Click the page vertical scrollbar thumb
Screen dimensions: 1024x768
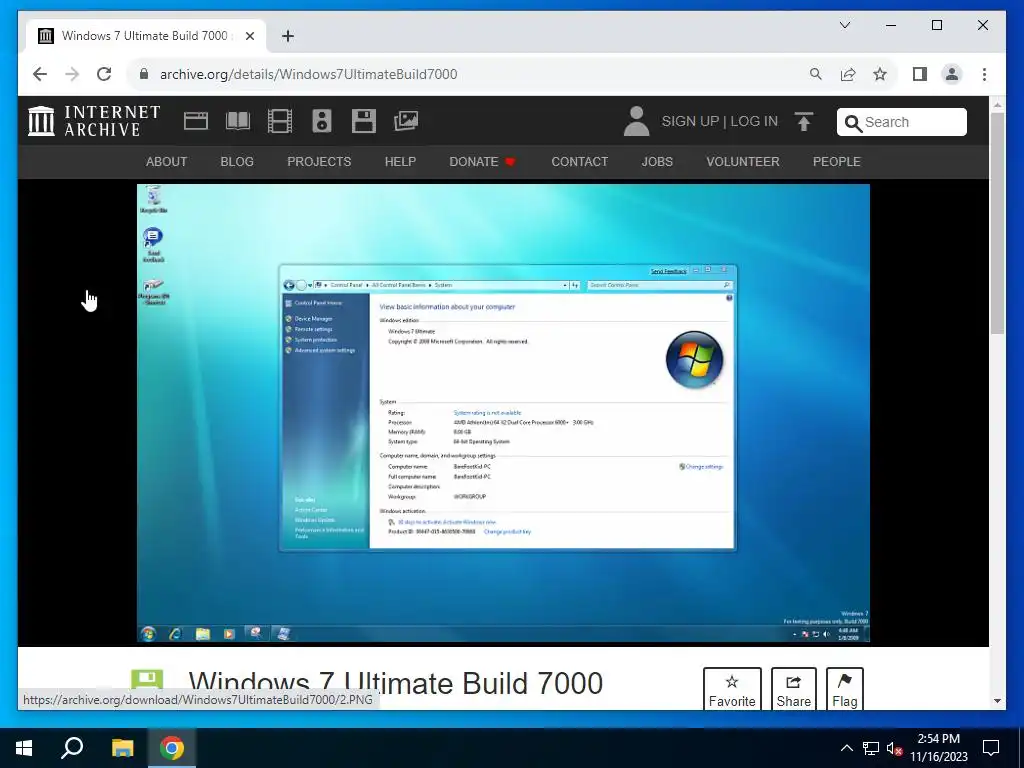pos(997,223)
